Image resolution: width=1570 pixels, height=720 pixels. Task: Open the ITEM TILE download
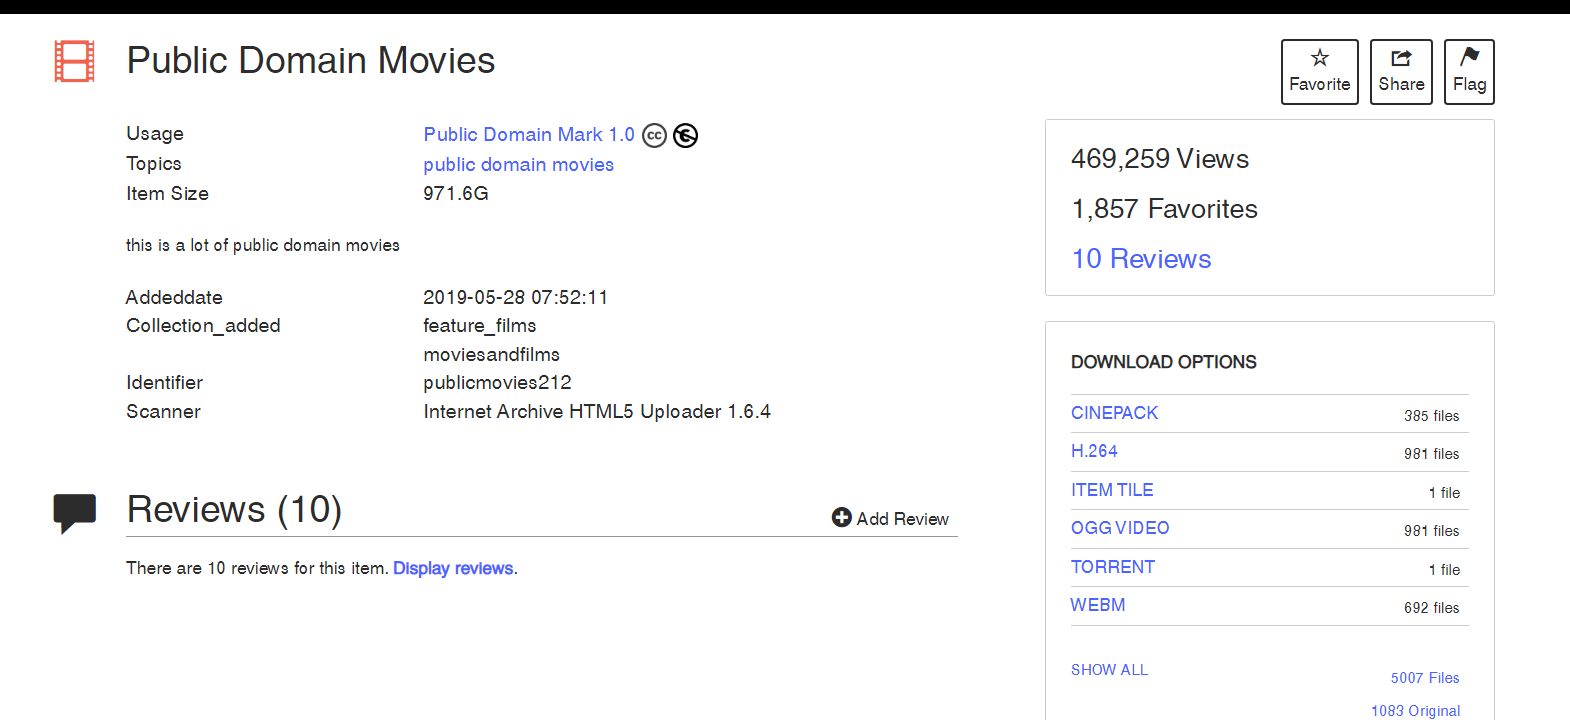[x=1112, y=490]
